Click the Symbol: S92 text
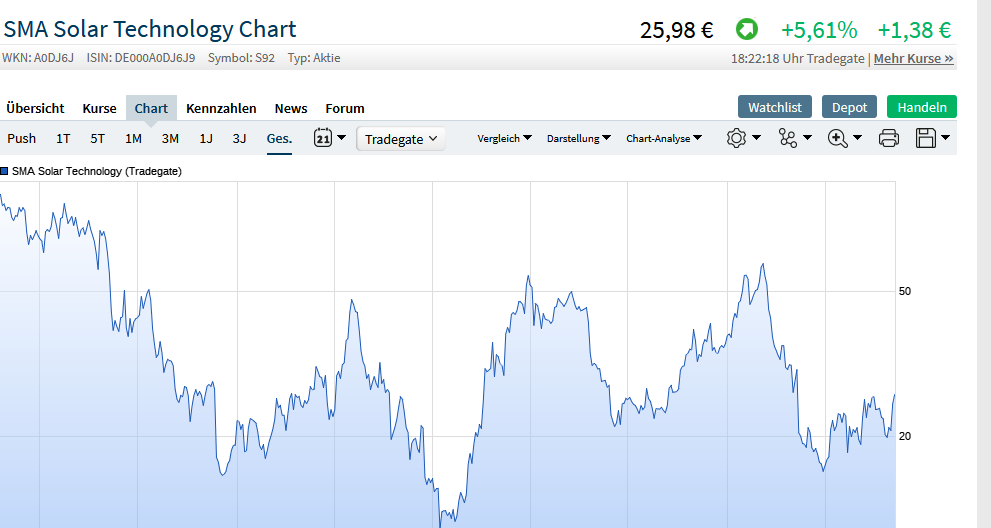The height and width of the screenshot is (528, 991). tap(241, 58)
